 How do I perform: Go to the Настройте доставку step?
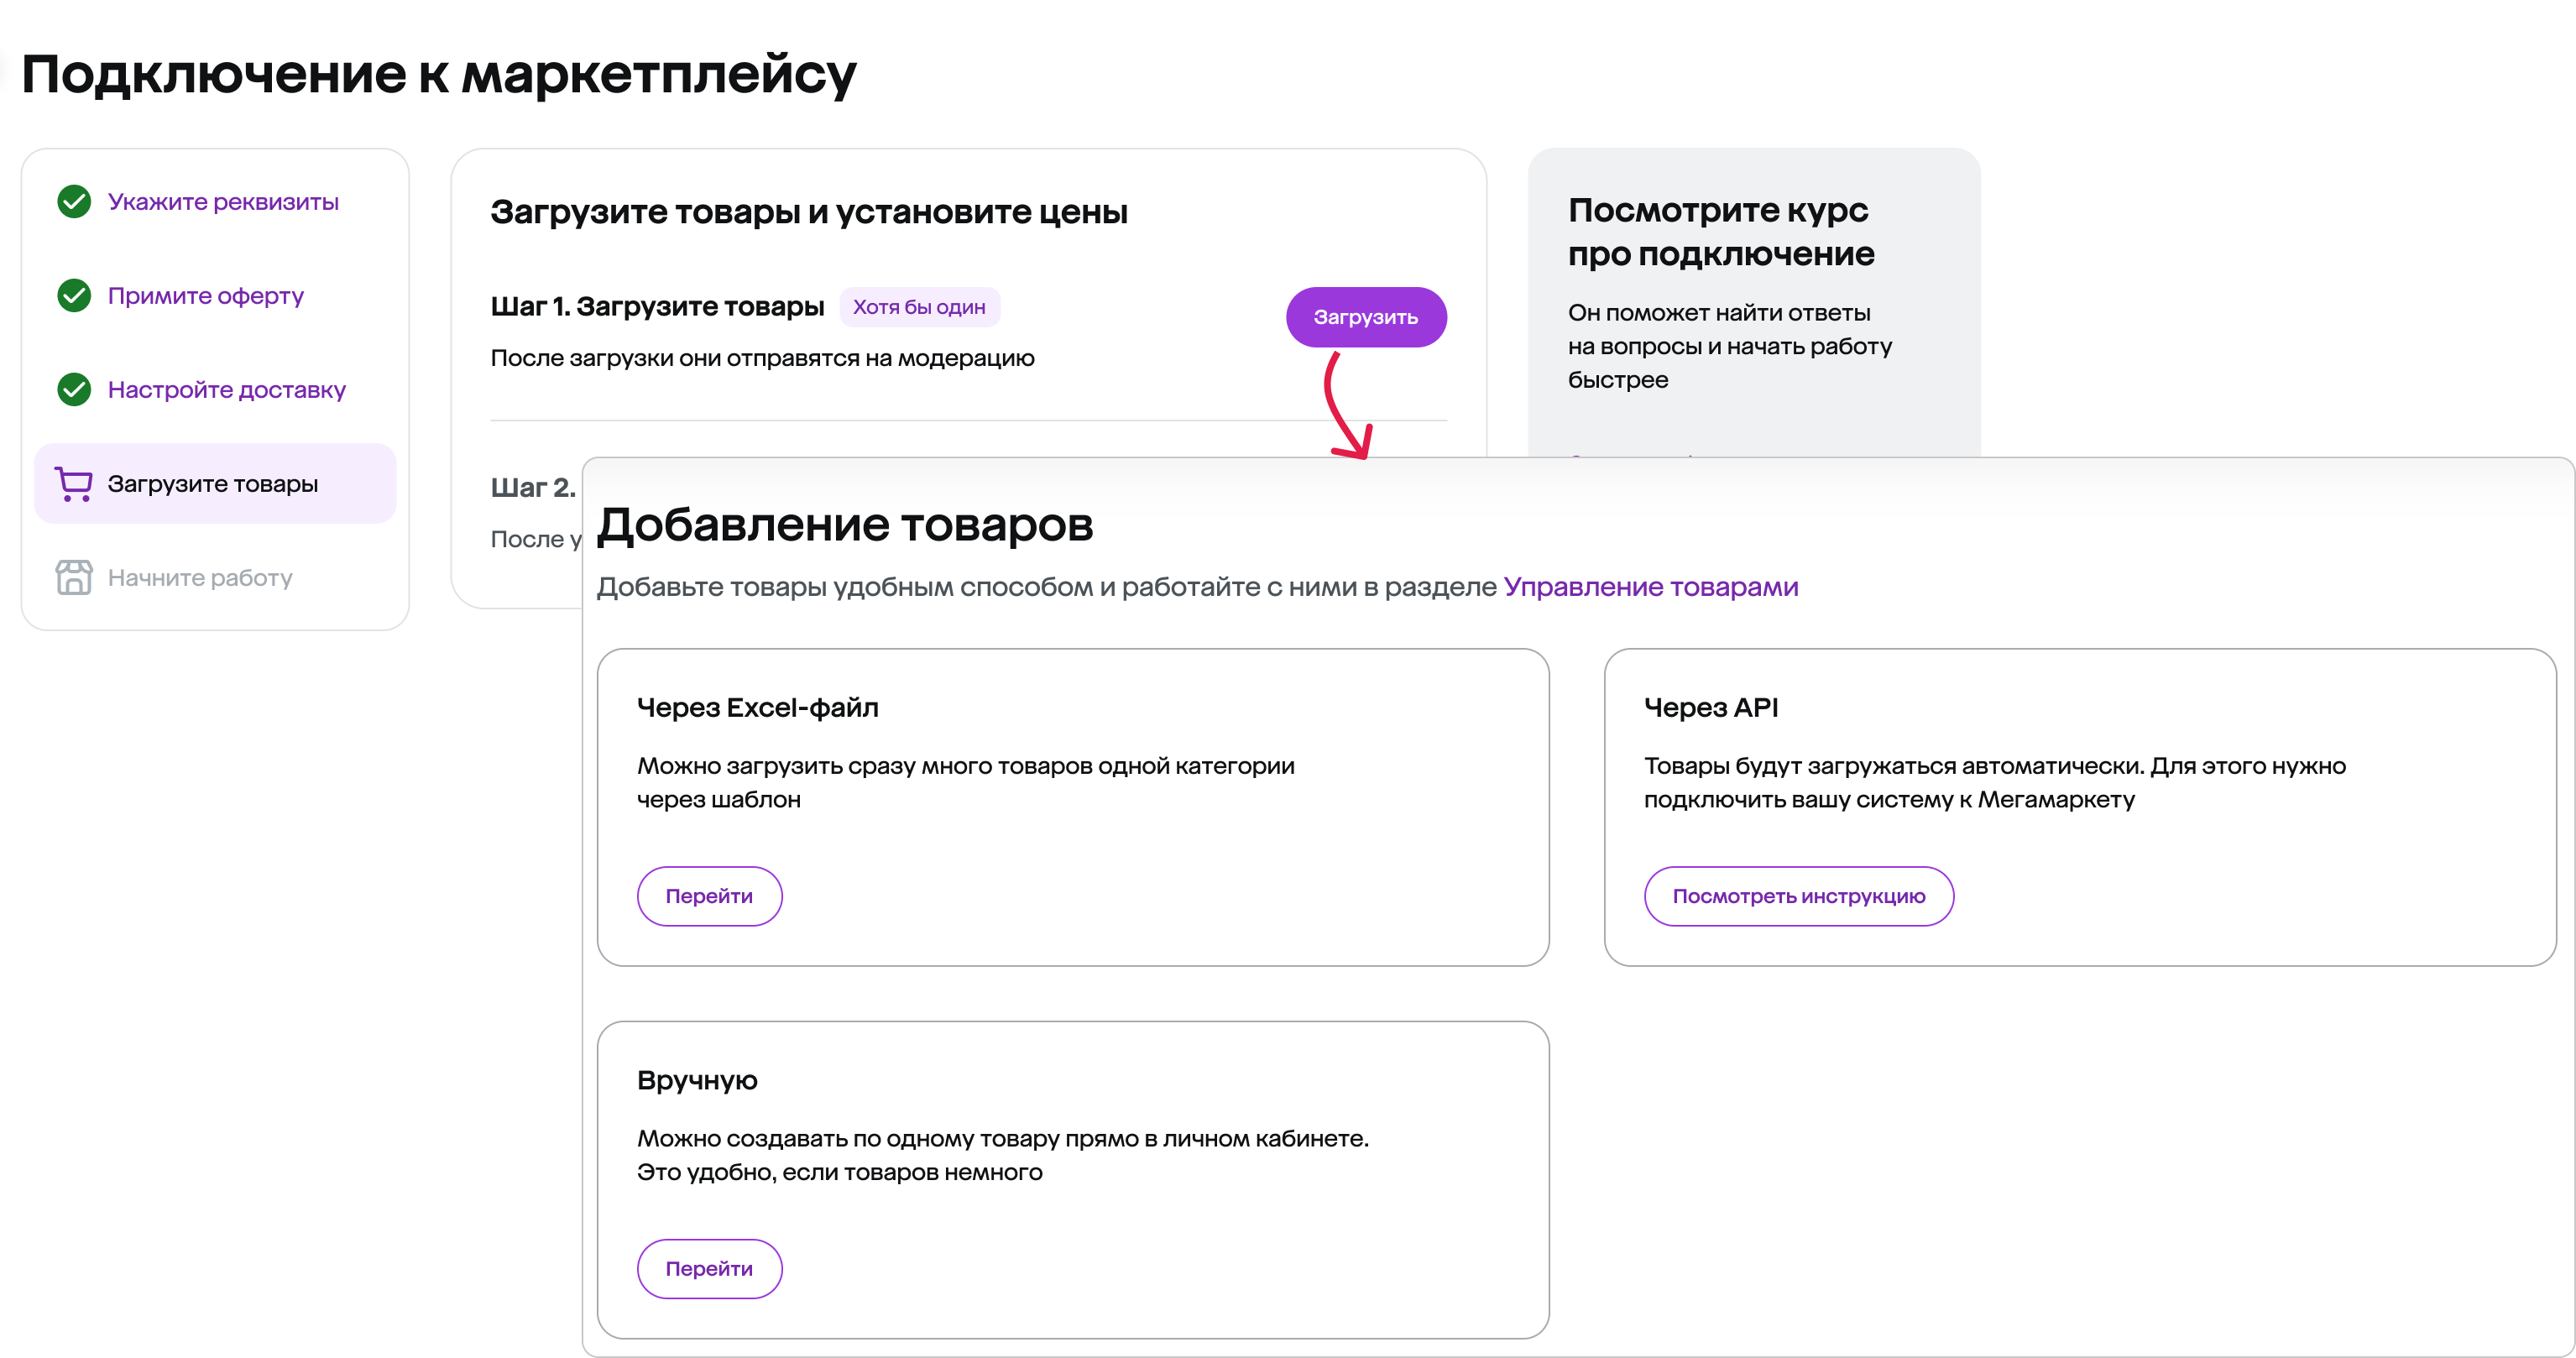(x=227, y=390)
